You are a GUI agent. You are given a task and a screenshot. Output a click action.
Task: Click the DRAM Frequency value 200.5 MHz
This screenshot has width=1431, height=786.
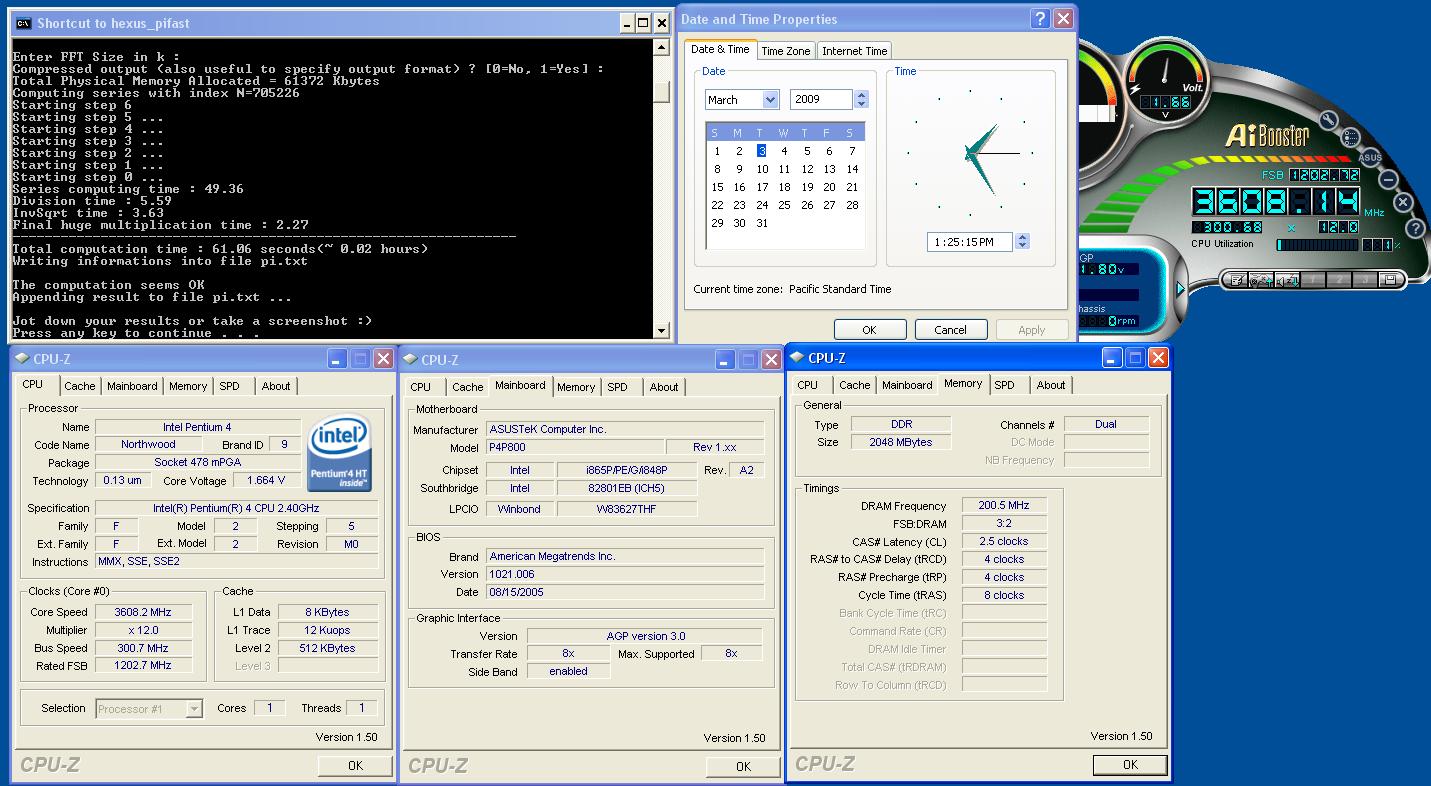1004,506
